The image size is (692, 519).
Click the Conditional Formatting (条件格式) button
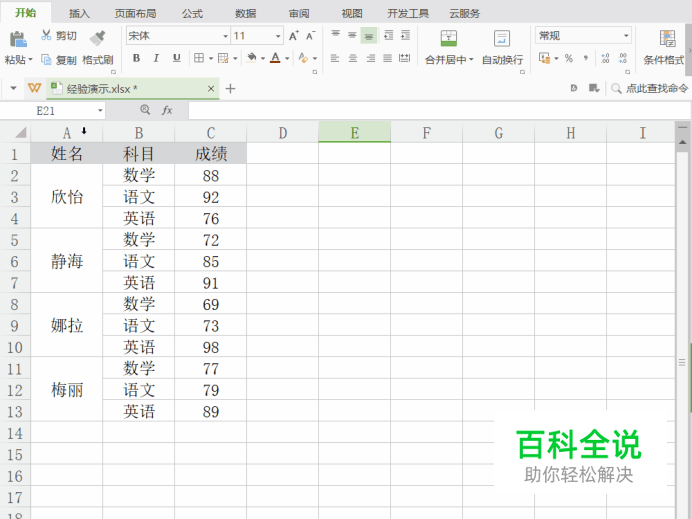[664, 48]
